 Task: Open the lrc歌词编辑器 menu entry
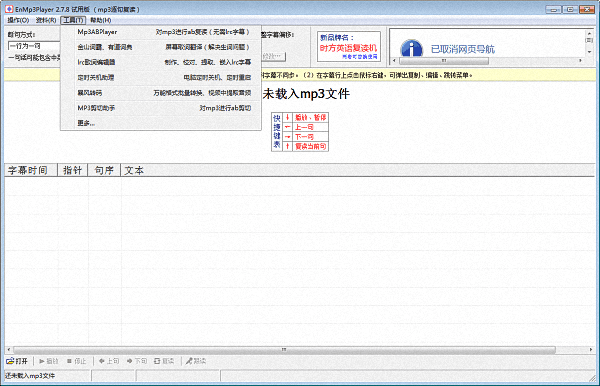pos(161,62)
